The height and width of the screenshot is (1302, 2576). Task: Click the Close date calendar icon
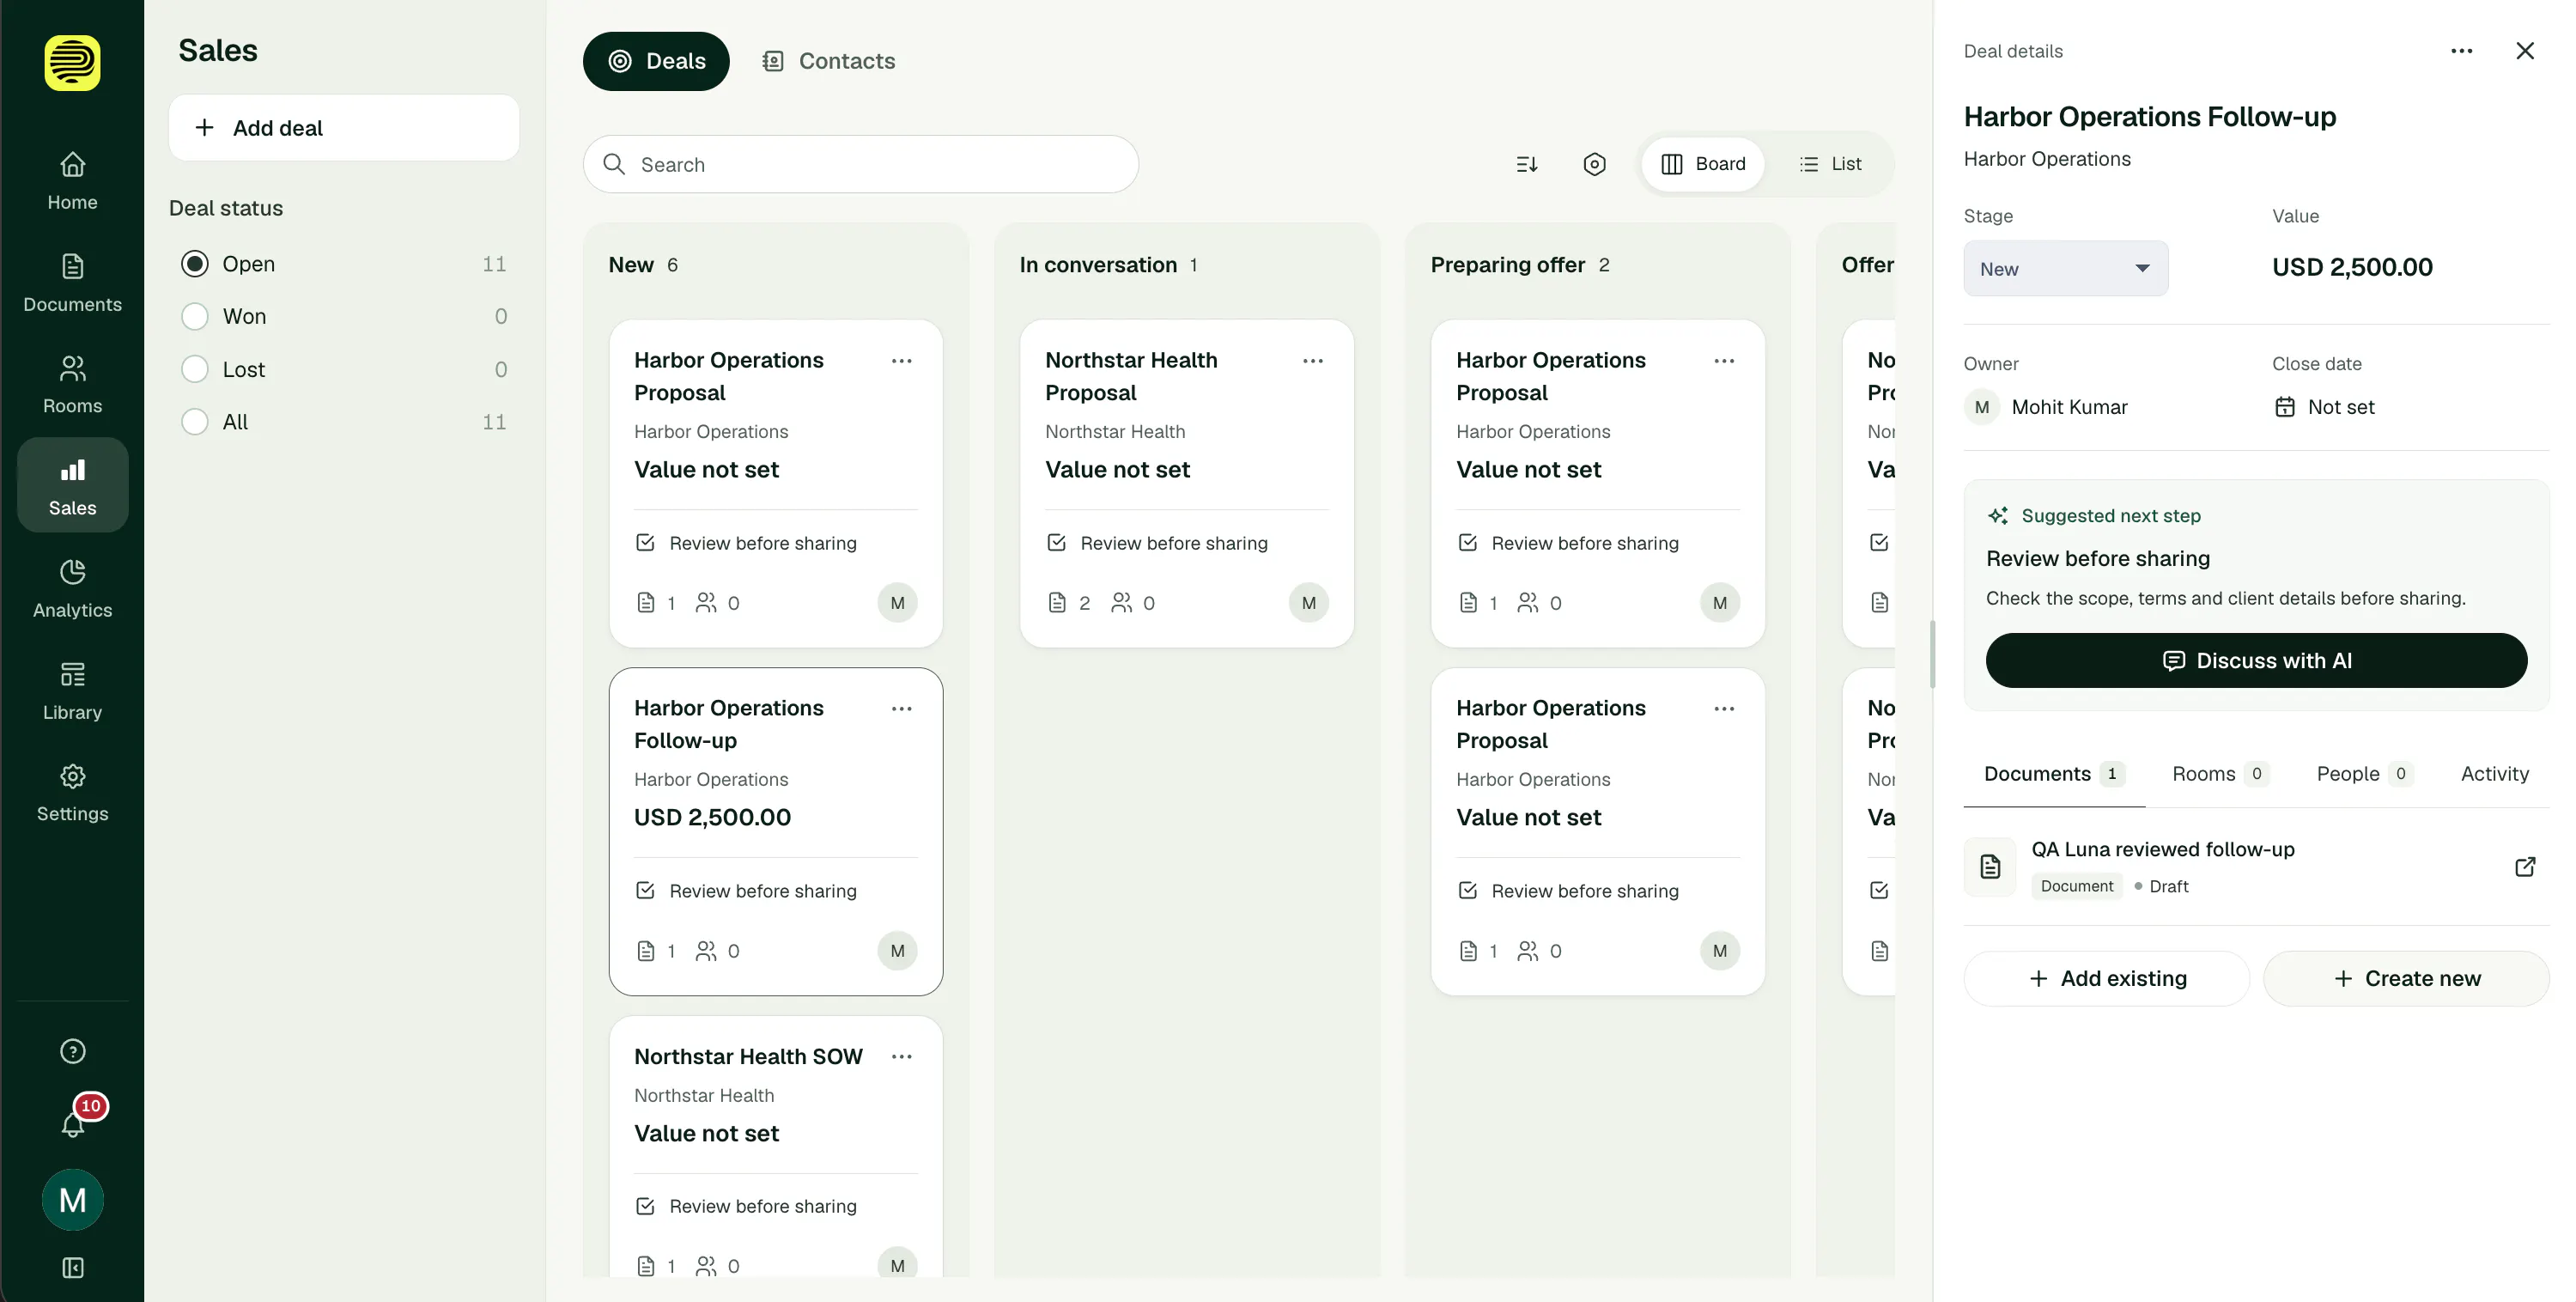pyautogui.click(x=2284, y=407)
